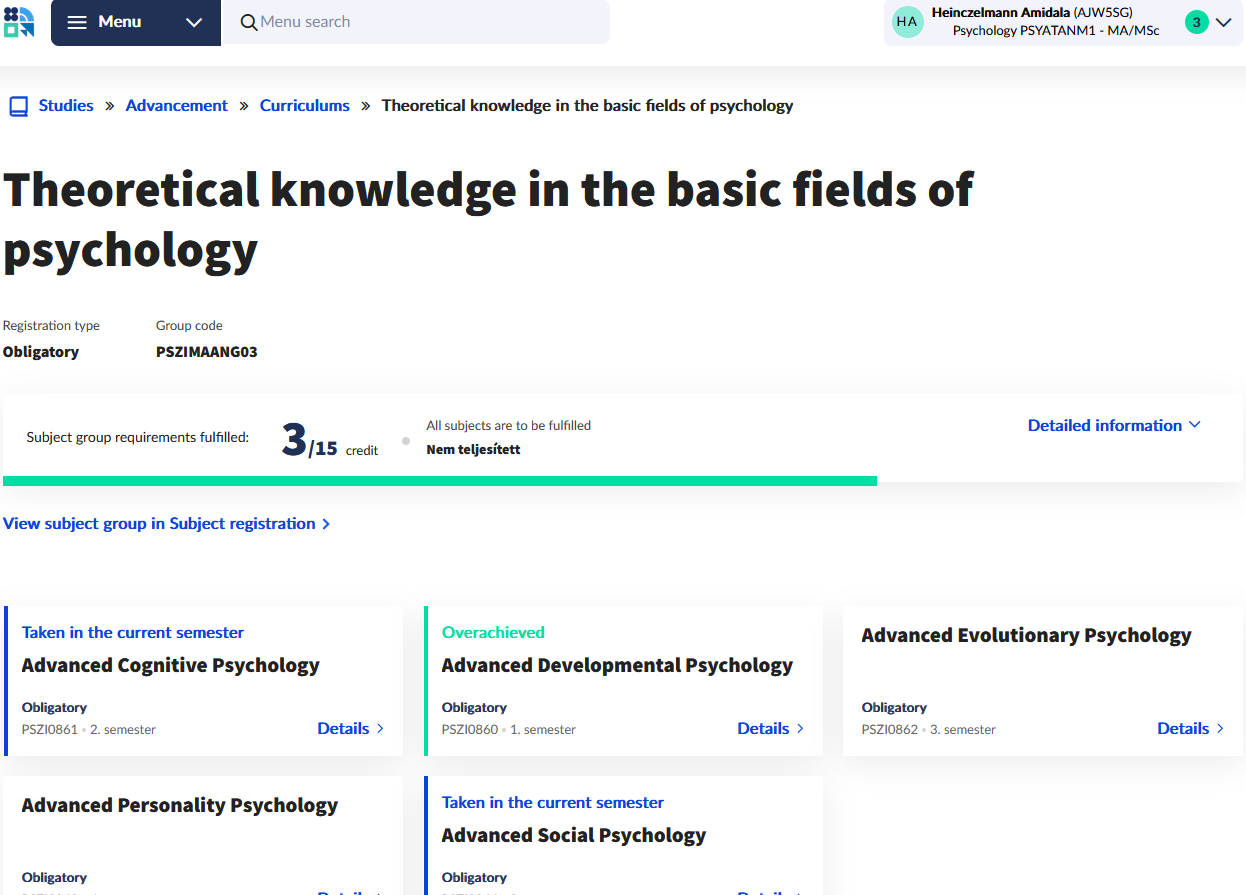Image resolution: width=1246 pixels, height=895 pixels.
Task: Click the HA user avatar
Action: (907, 22)
